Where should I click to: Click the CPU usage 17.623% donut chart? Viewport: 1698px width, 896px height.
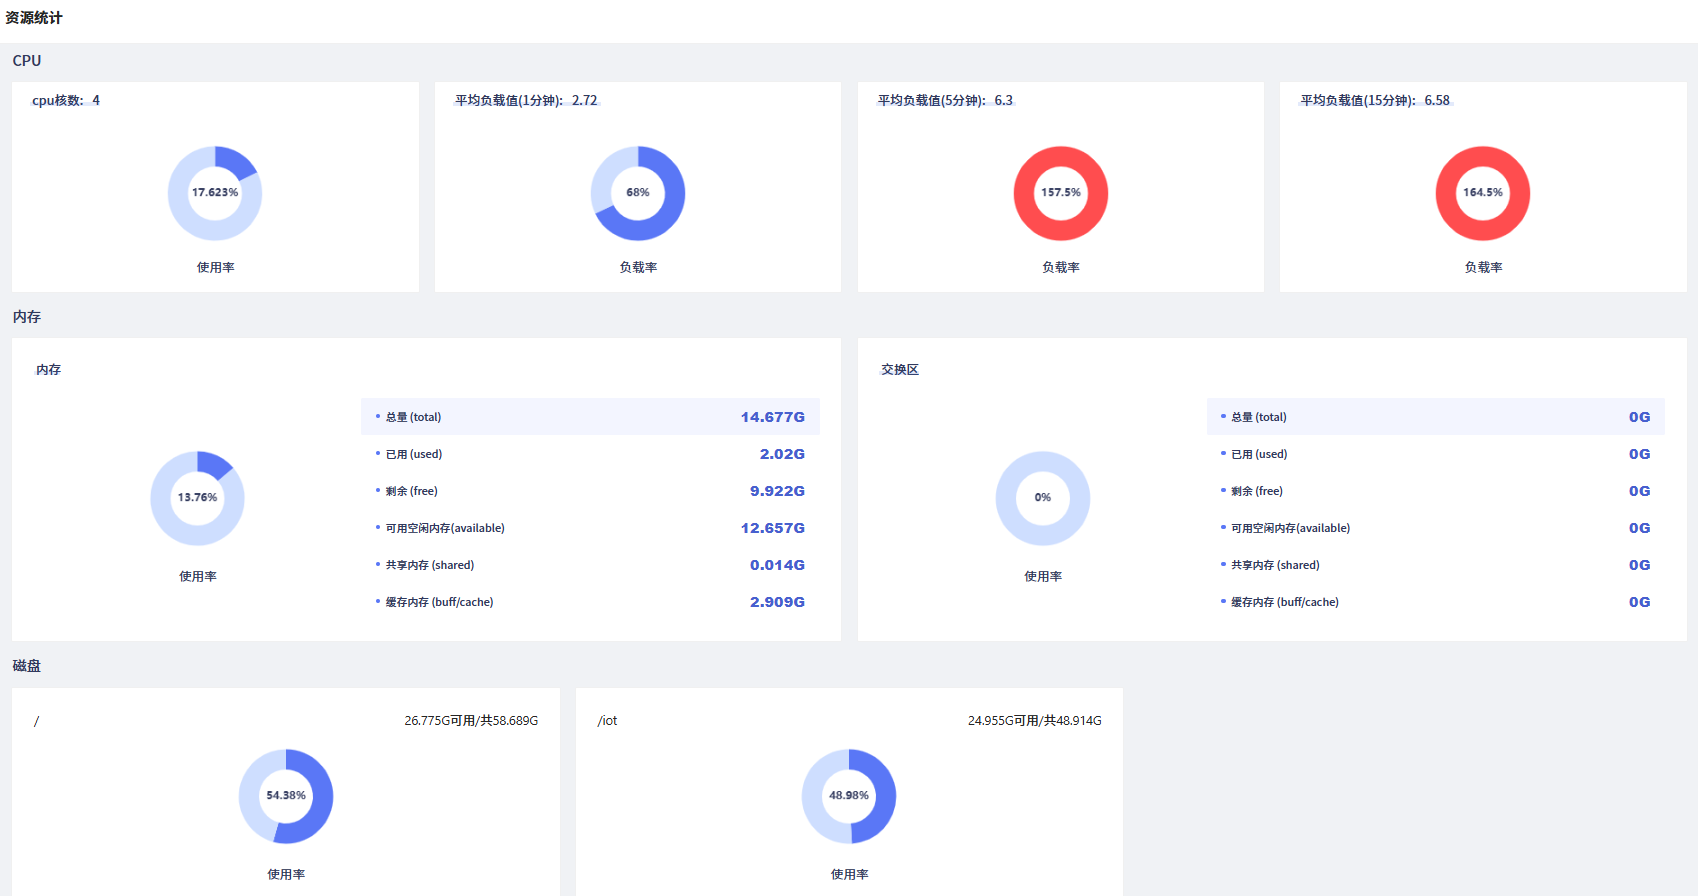click(x=215, y=193)
